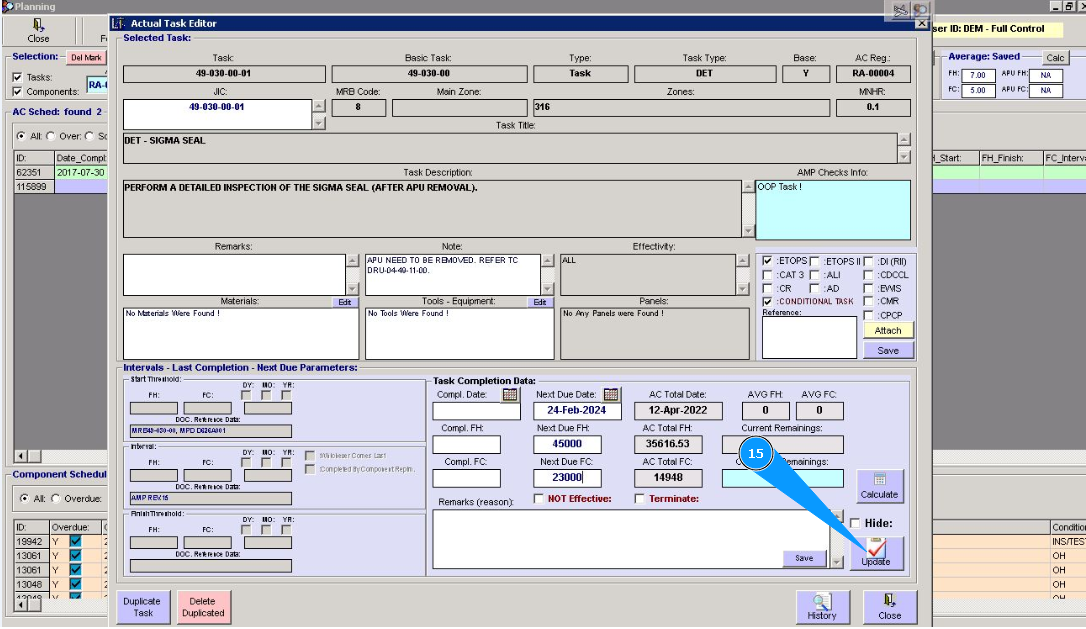Image resolution: width=1086 pixels, height=629 pixels.
Task: Toggle the ETOPS checkbox
Action: (x=767, y=261)
